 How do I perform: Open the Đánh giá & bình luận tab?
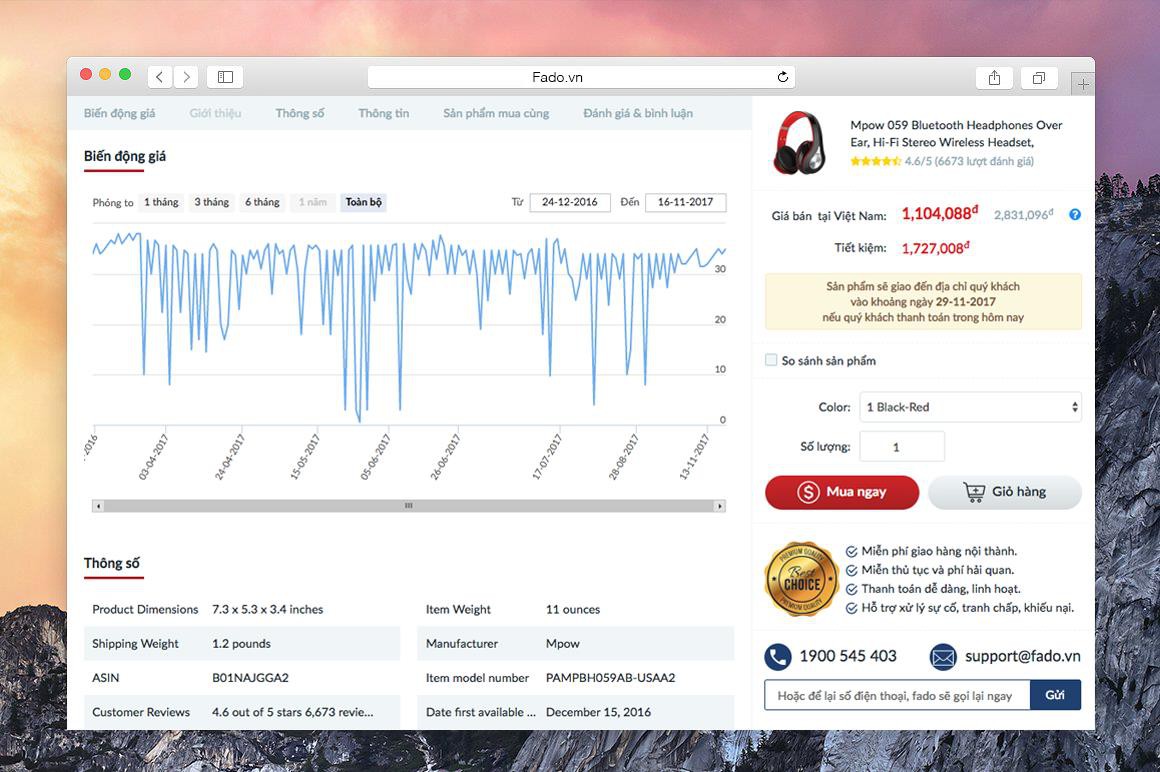click(638, 113)
